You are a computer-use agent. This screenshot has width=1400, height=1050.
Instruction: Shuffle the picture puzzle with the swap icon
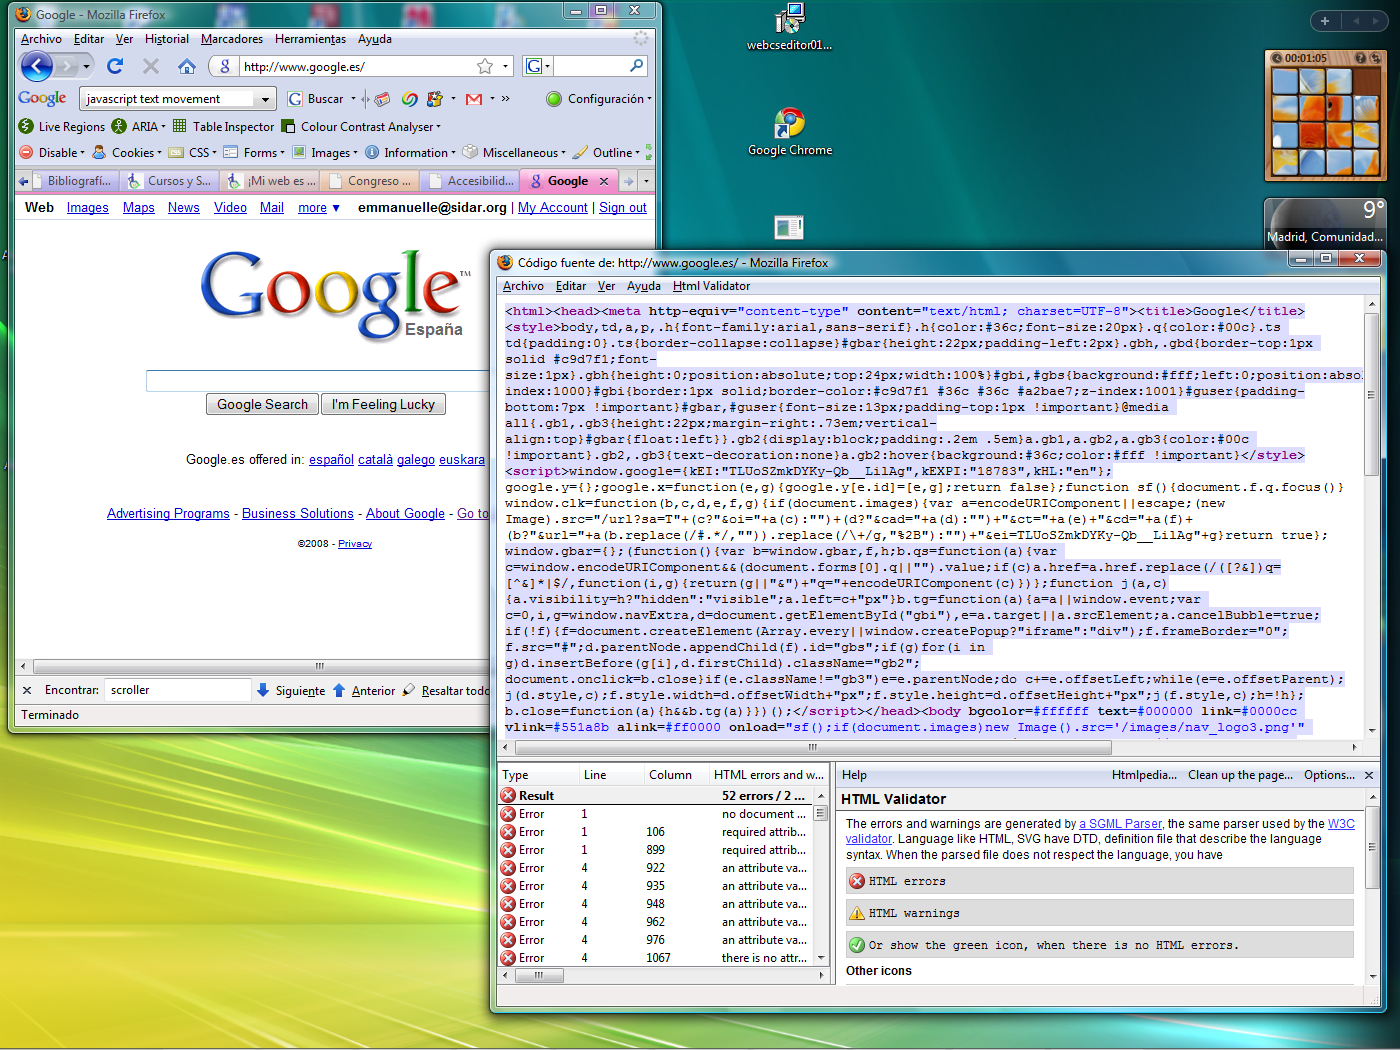pos(1375,58)
